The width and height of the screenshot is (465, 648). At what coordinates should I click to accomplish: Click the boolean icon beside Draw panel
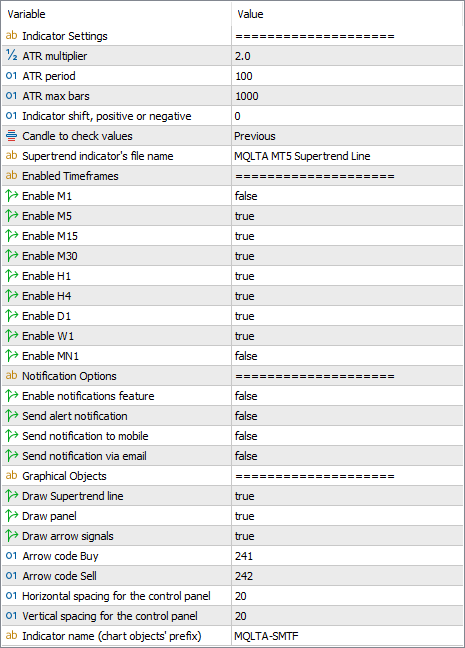pyautogui.click(x=12, y=516)
